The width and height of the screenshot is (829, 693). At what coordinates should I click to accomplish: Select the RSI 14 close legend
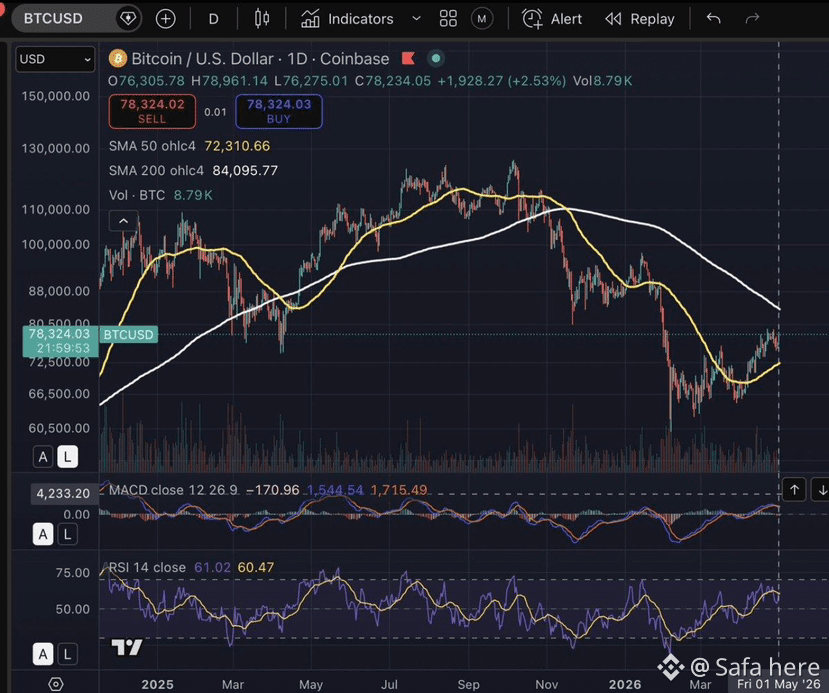(147, 567)
